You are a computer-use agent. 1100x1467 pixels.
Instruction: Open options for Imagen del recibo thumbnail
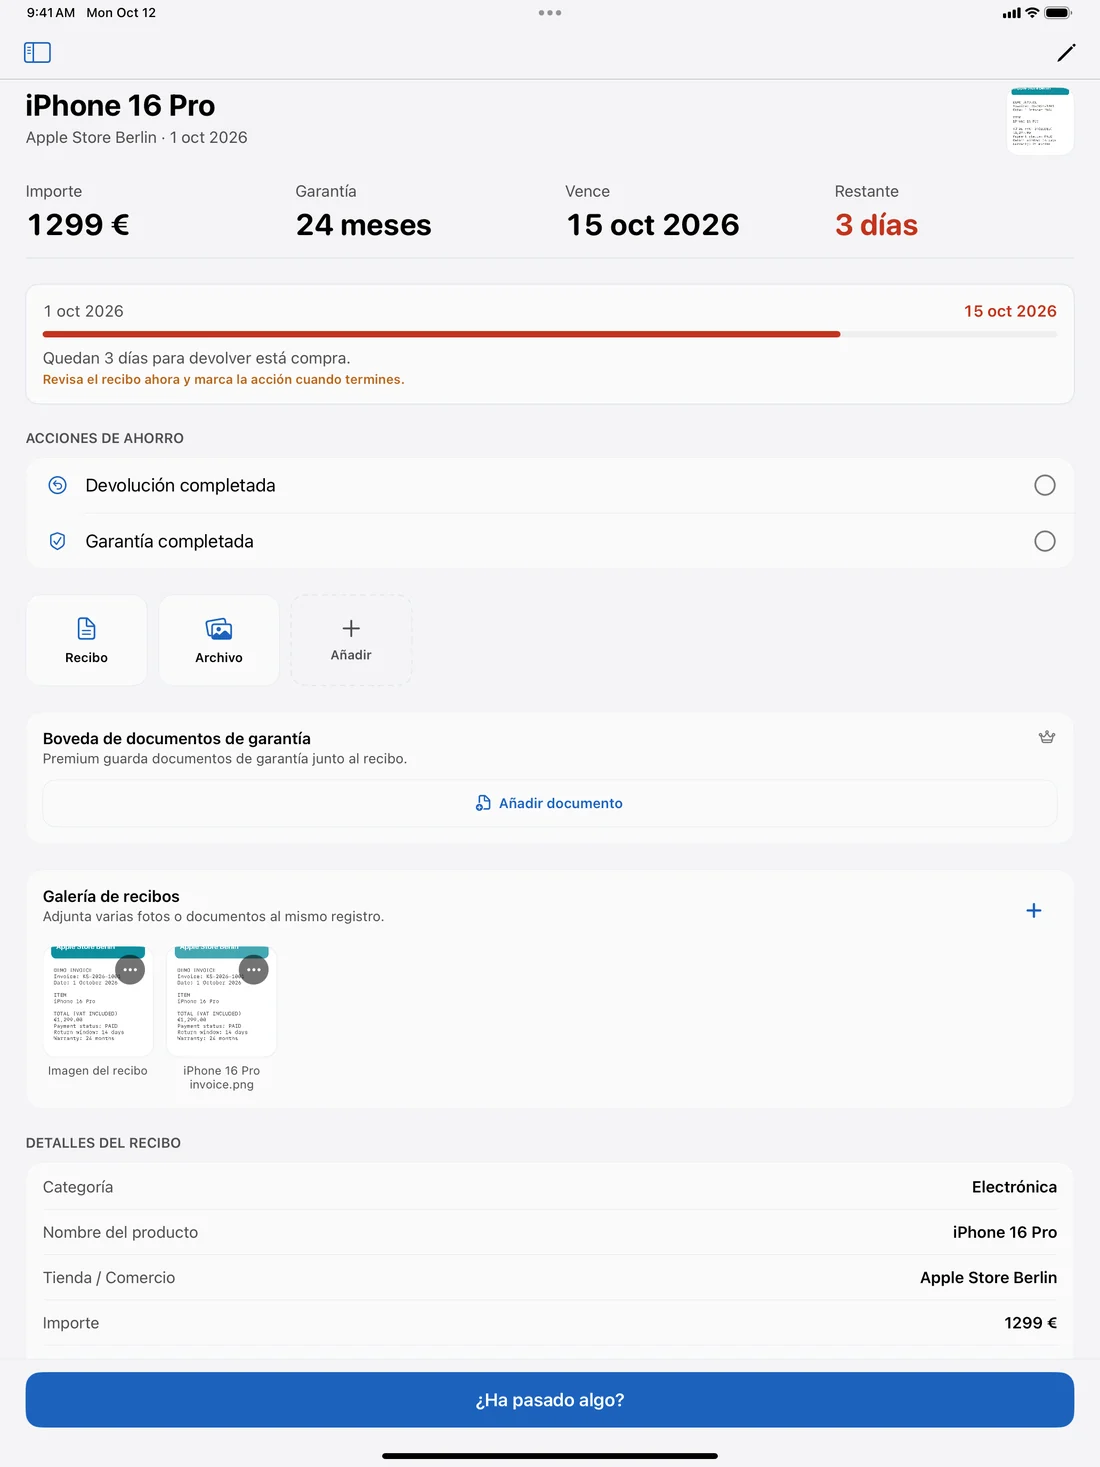(130, 969)
